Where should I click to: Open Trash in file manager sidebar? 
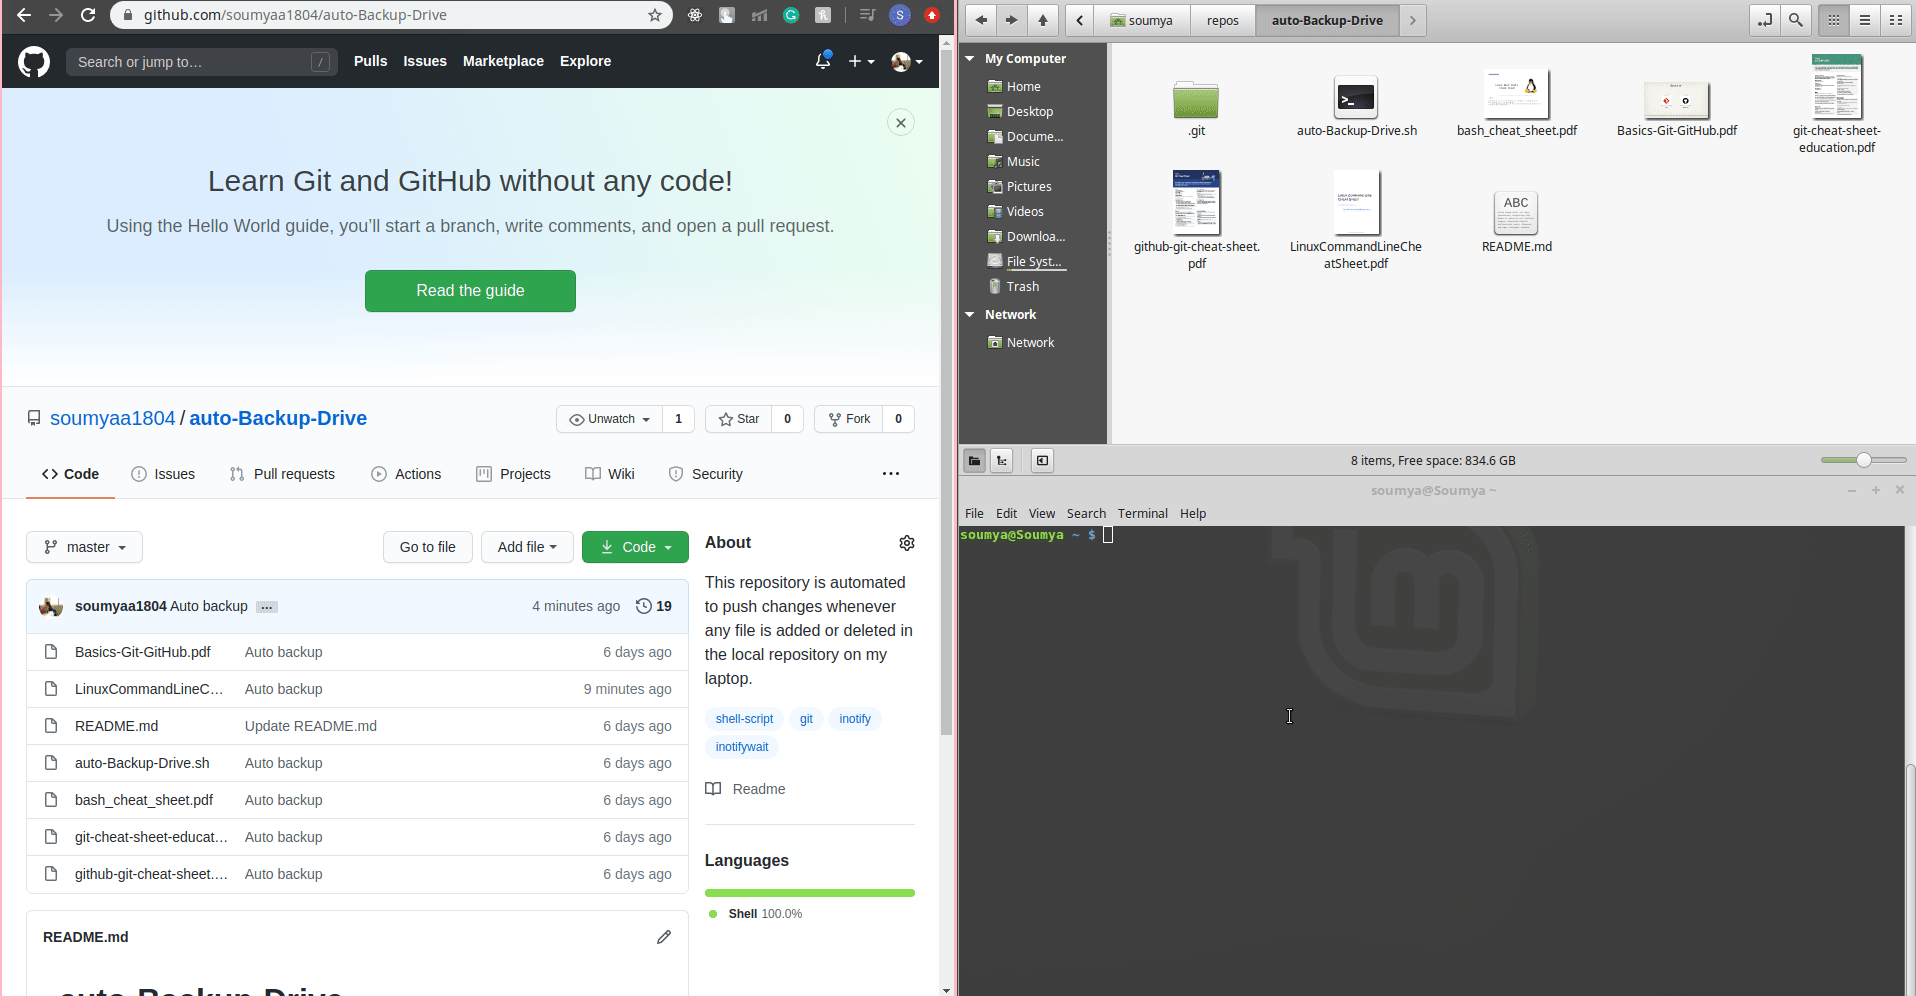(1022, 286)
